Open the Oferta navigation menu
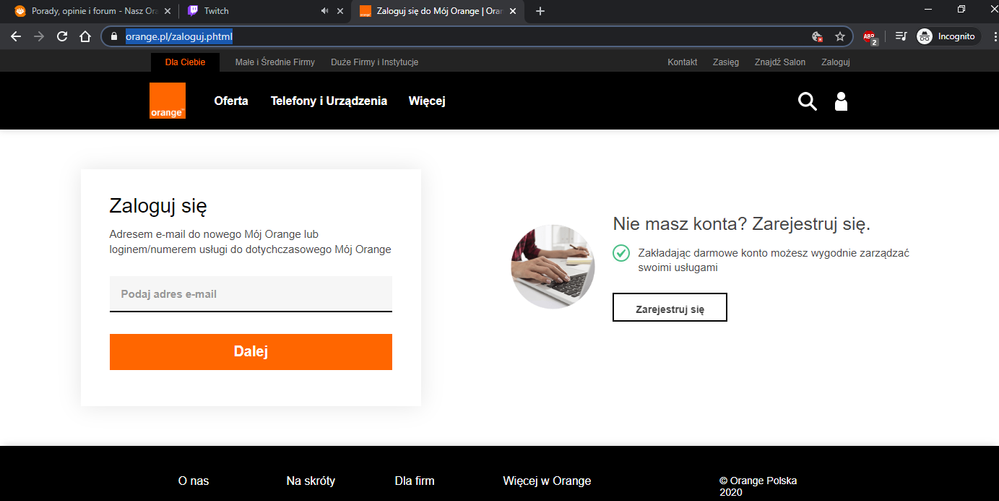This screenshot has height=501, width=999. point(231,101)
